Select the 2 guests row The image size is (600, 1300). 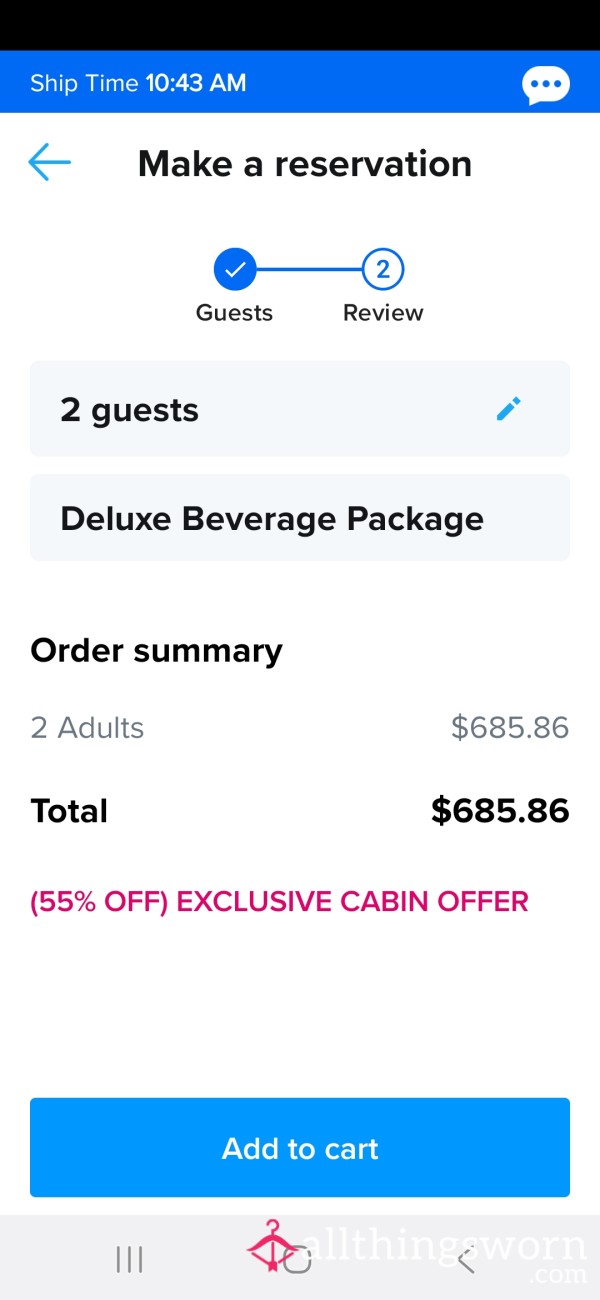tap(300, 409)
